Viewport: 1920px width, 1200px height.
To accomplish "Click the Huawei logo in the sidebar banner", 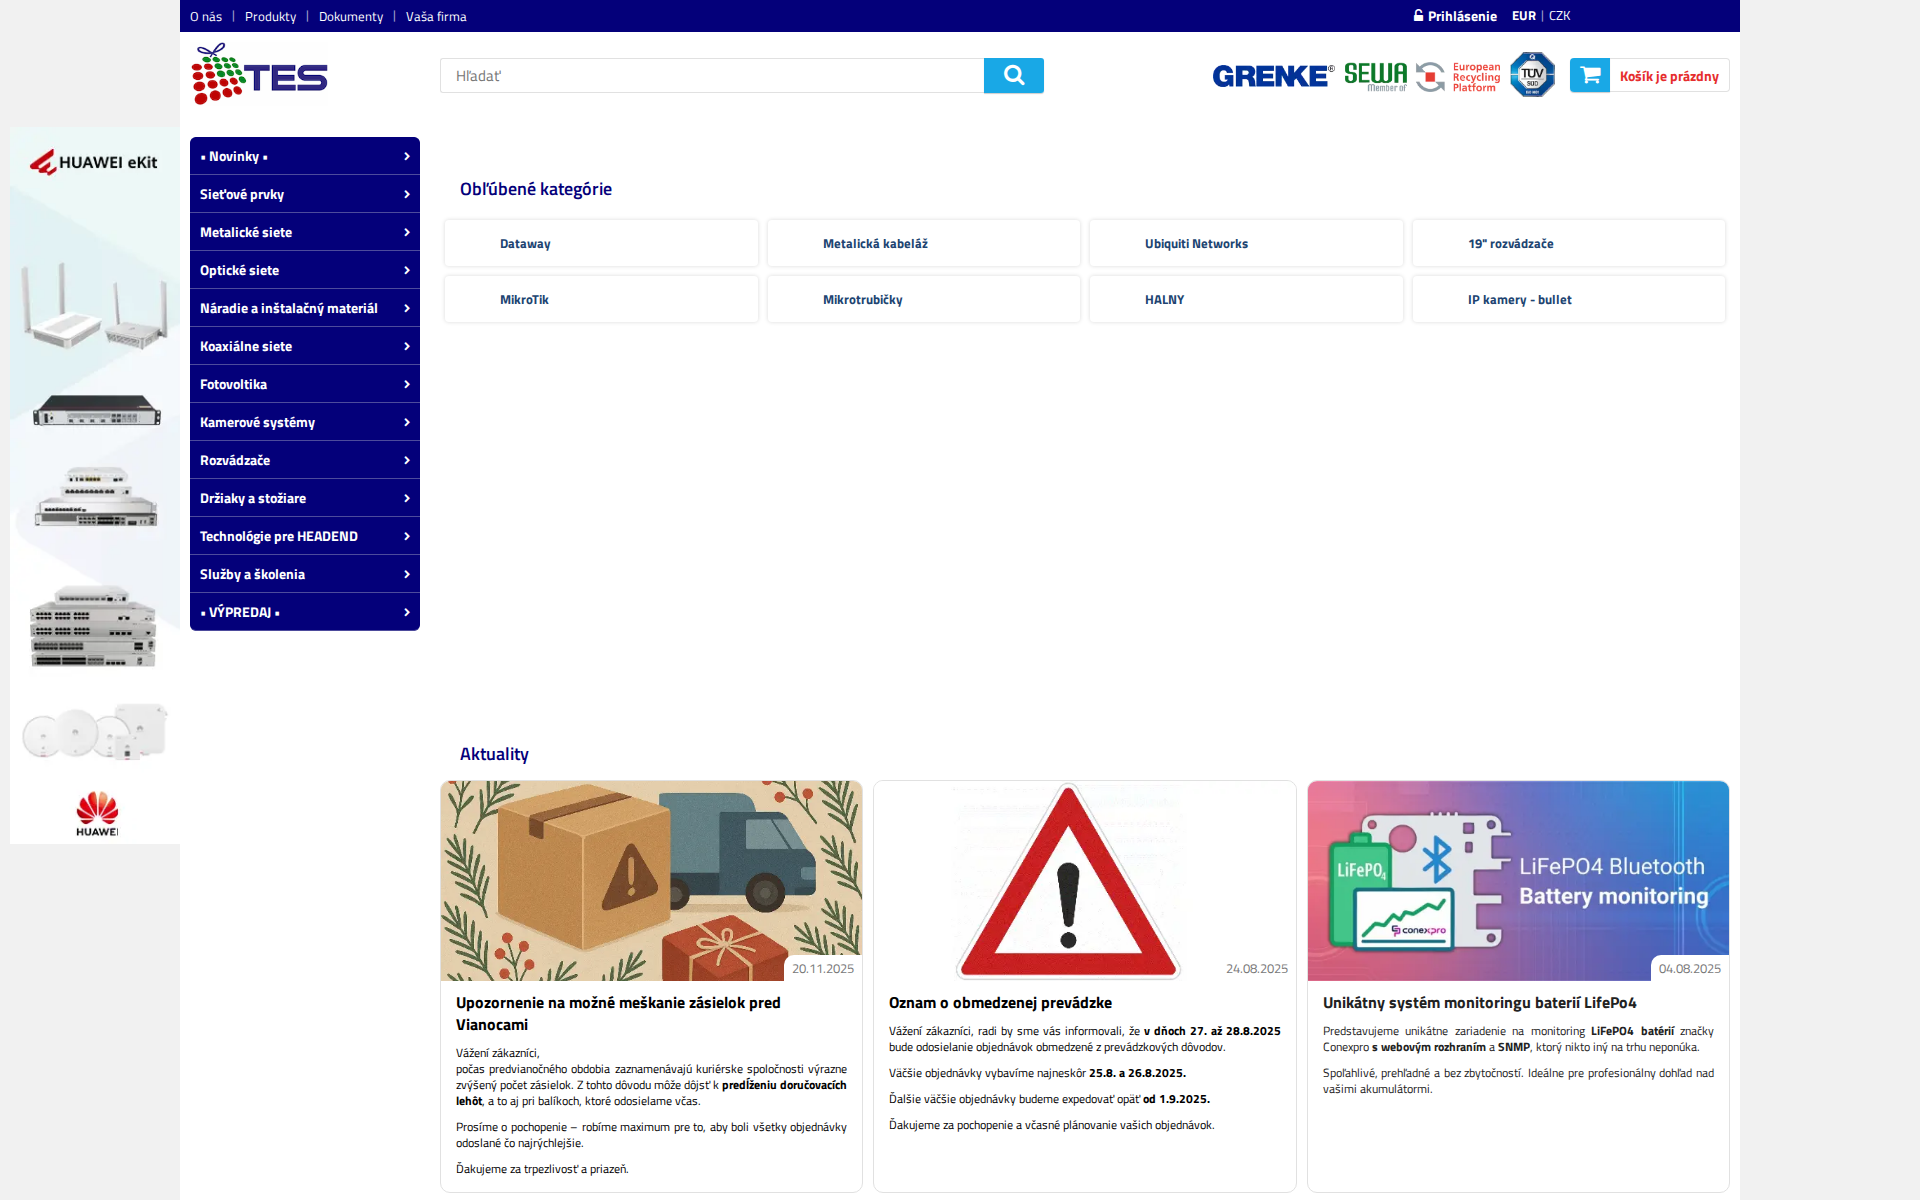I will (96, 812).
